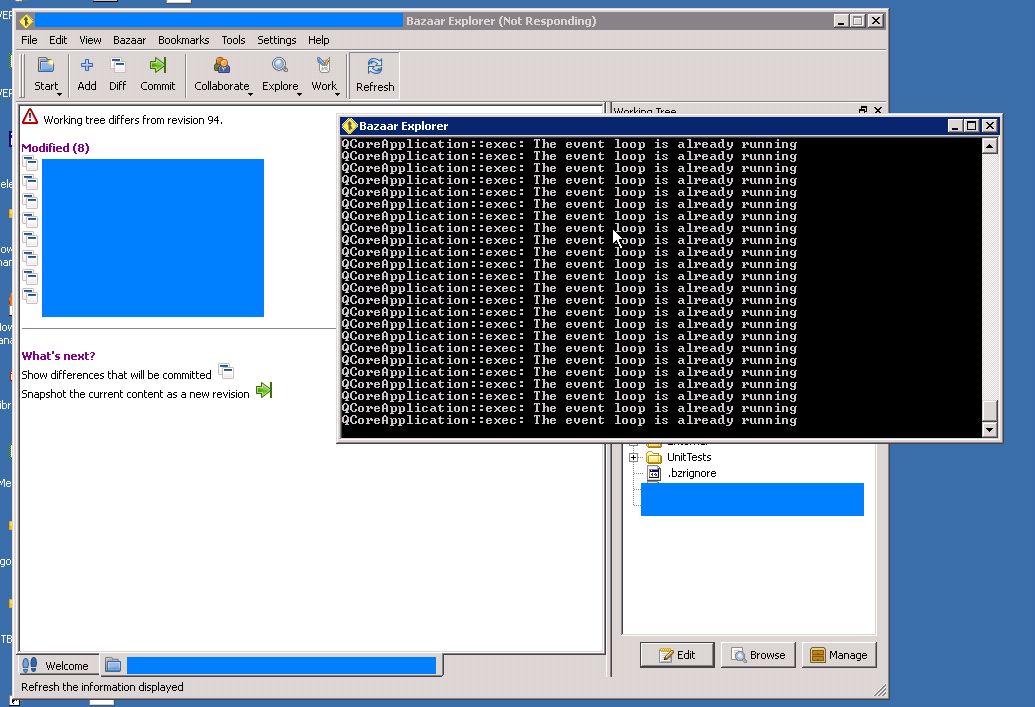
Task: Click the Collaborate toolbar icon
Action: coord(221,66)
